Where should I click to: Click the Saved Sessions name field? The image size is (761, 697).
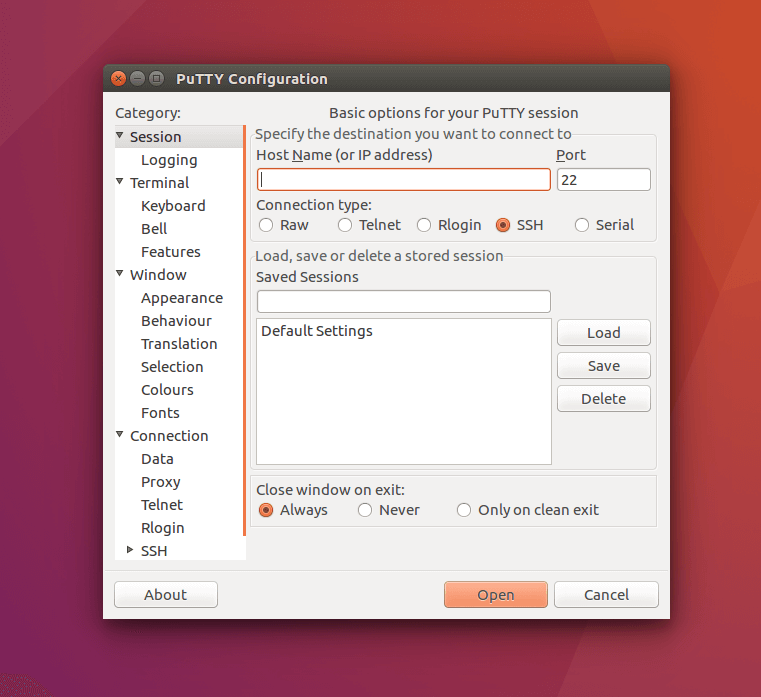404,301
